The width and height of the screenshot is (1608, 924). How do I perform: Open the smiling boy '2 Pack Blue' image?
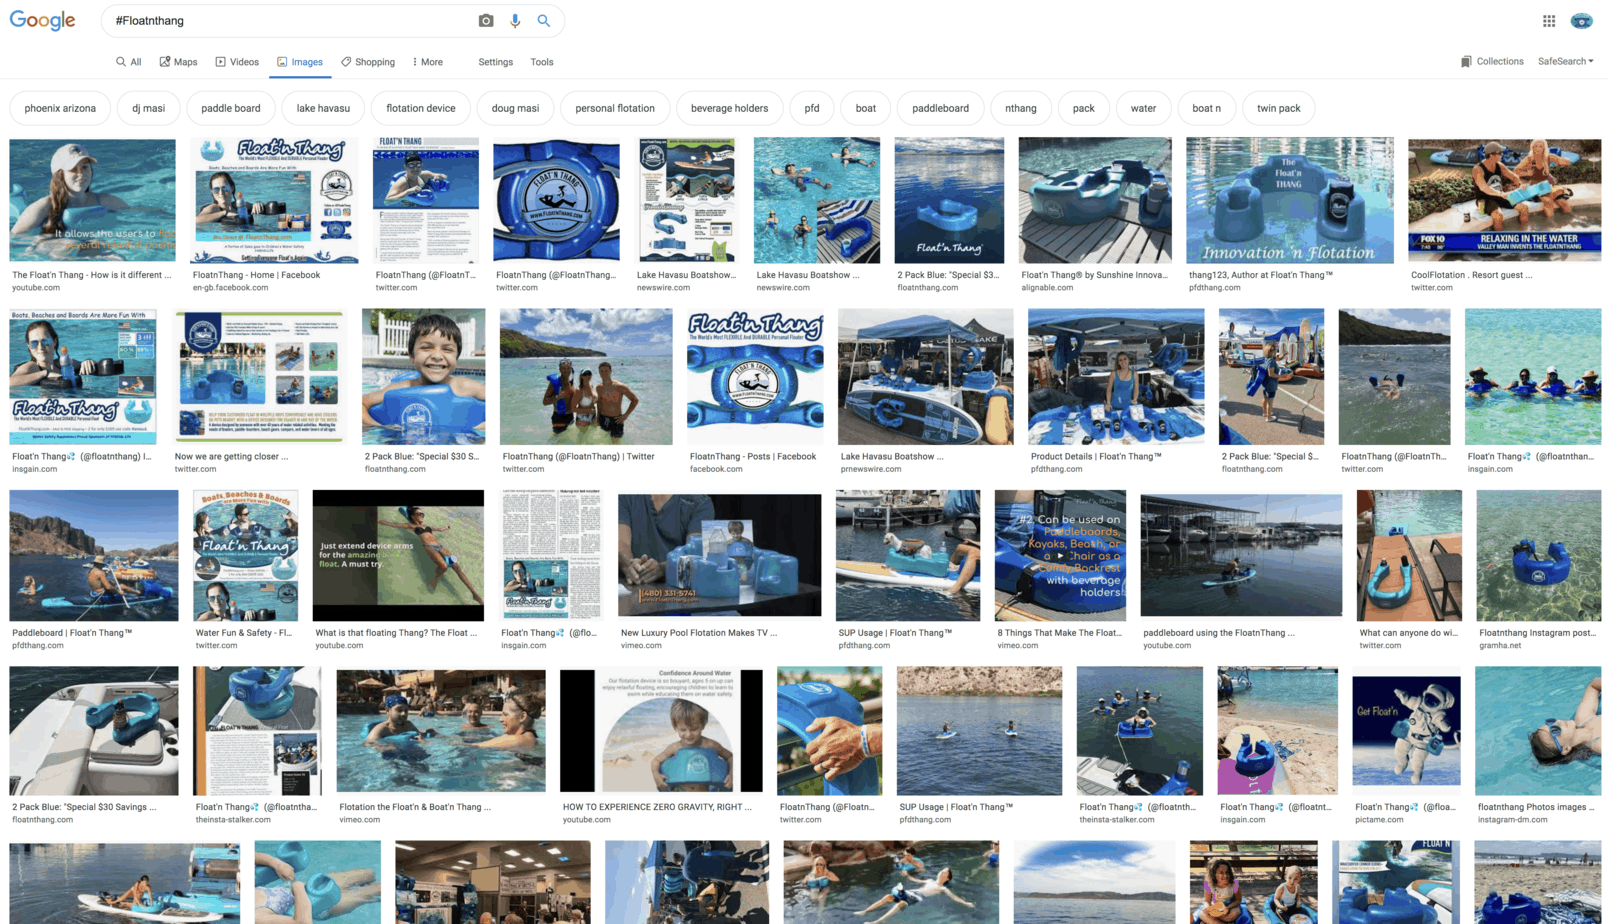(x=424, y=376)
